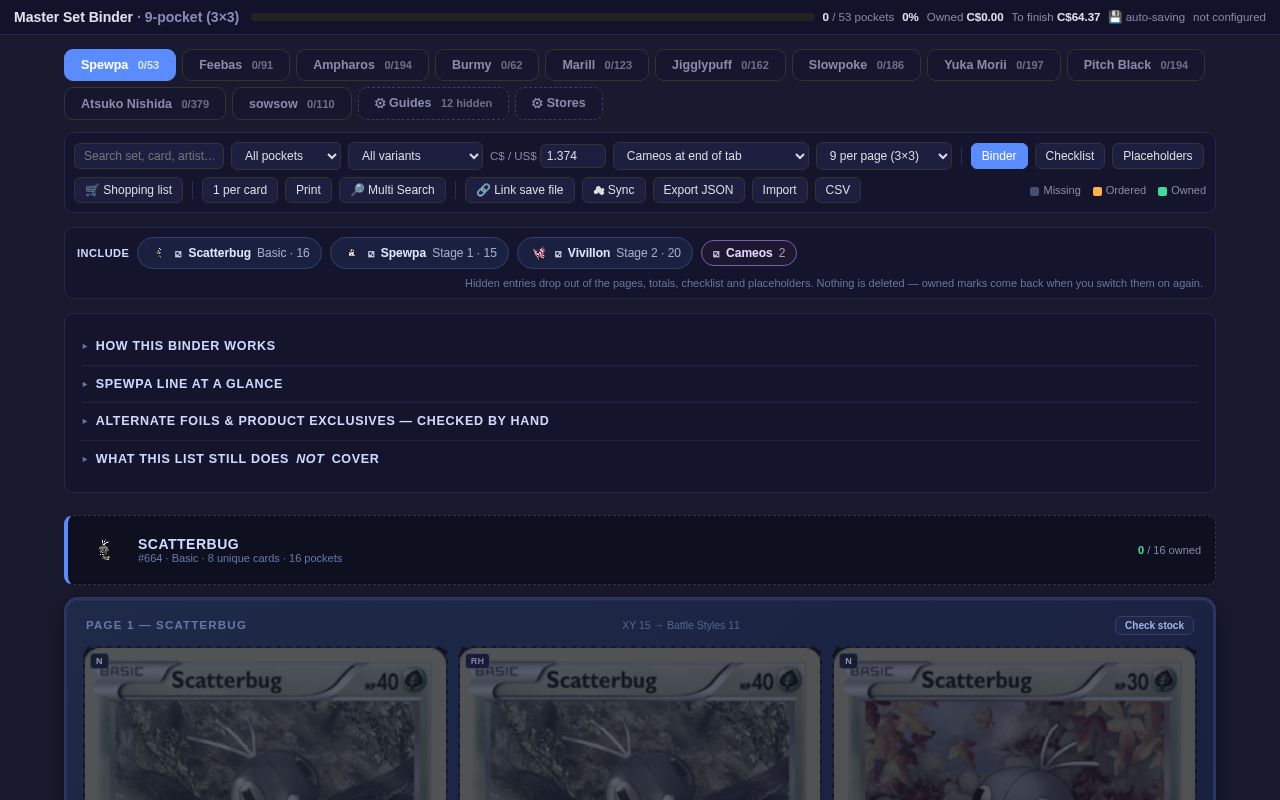Click the floppy-disk auto-saving icon
The width and height of the screenshot is (1280, 800).
click(x=1115, y=17)
